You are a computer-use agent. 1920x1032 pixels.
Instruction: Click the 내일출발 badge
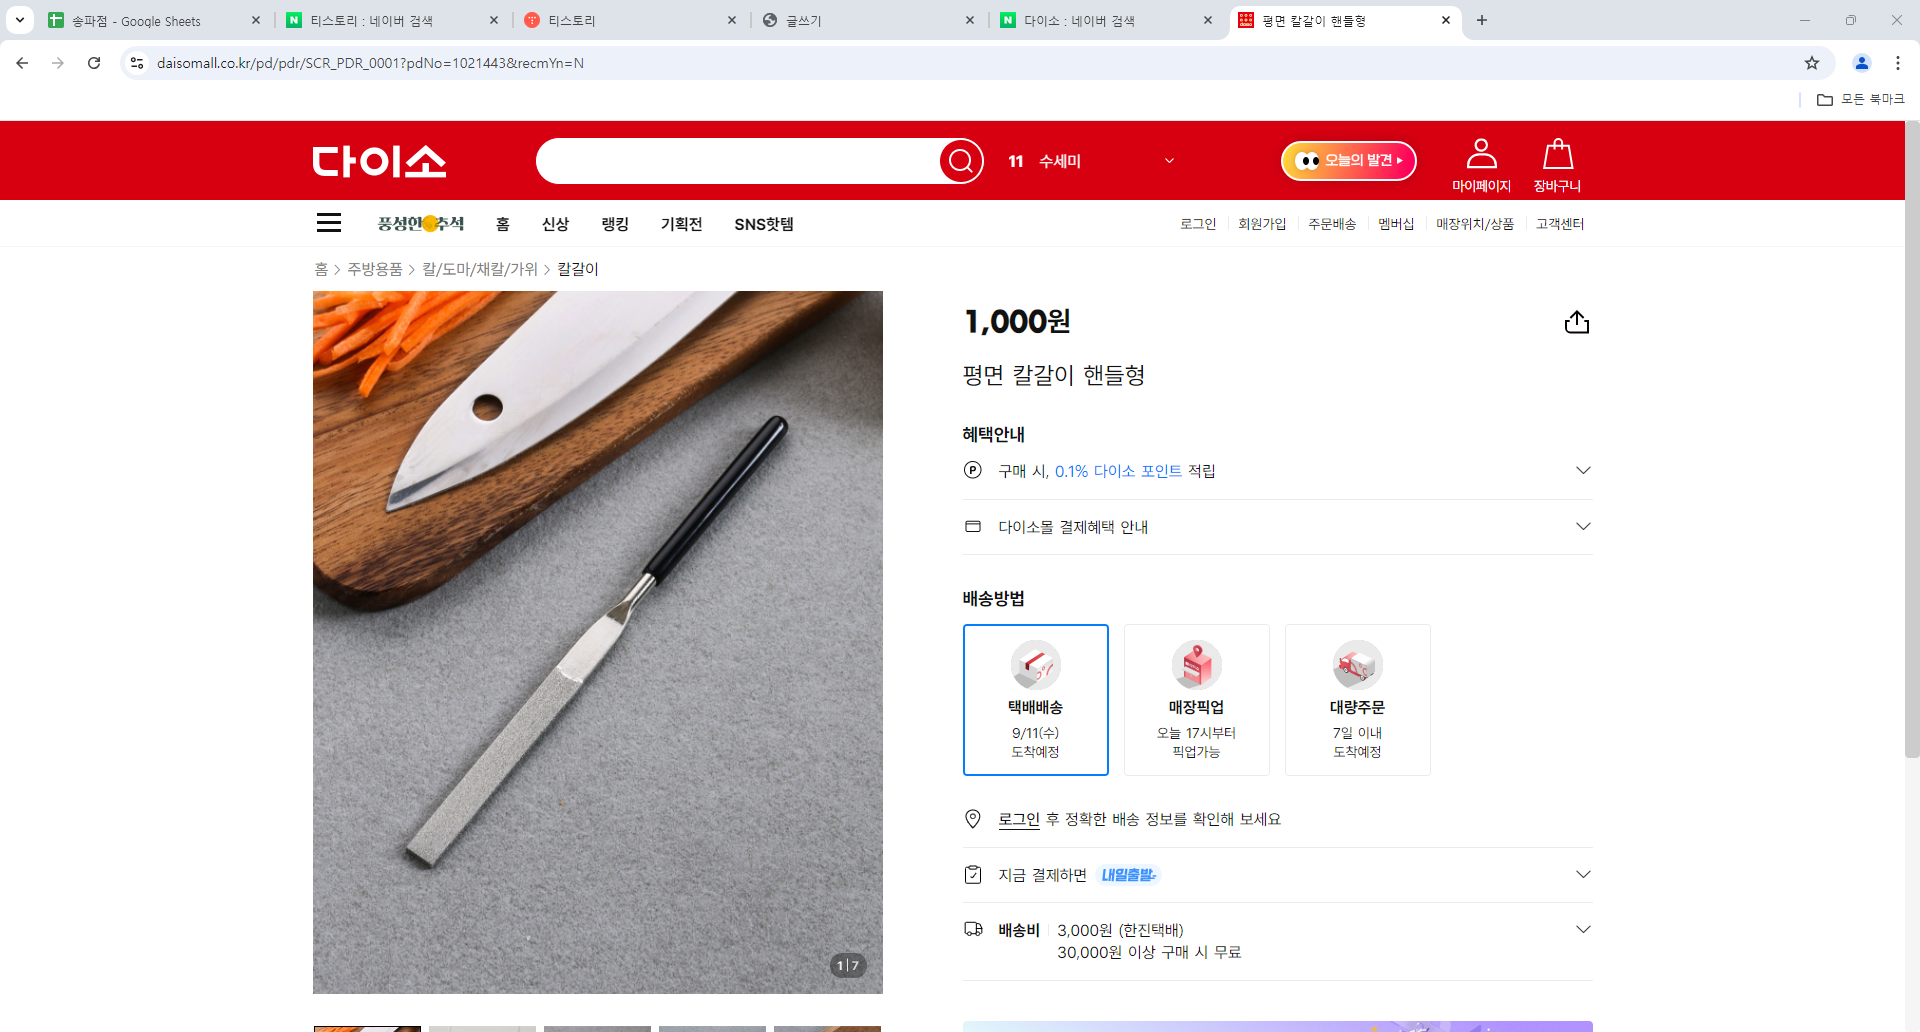point(1128,875)
